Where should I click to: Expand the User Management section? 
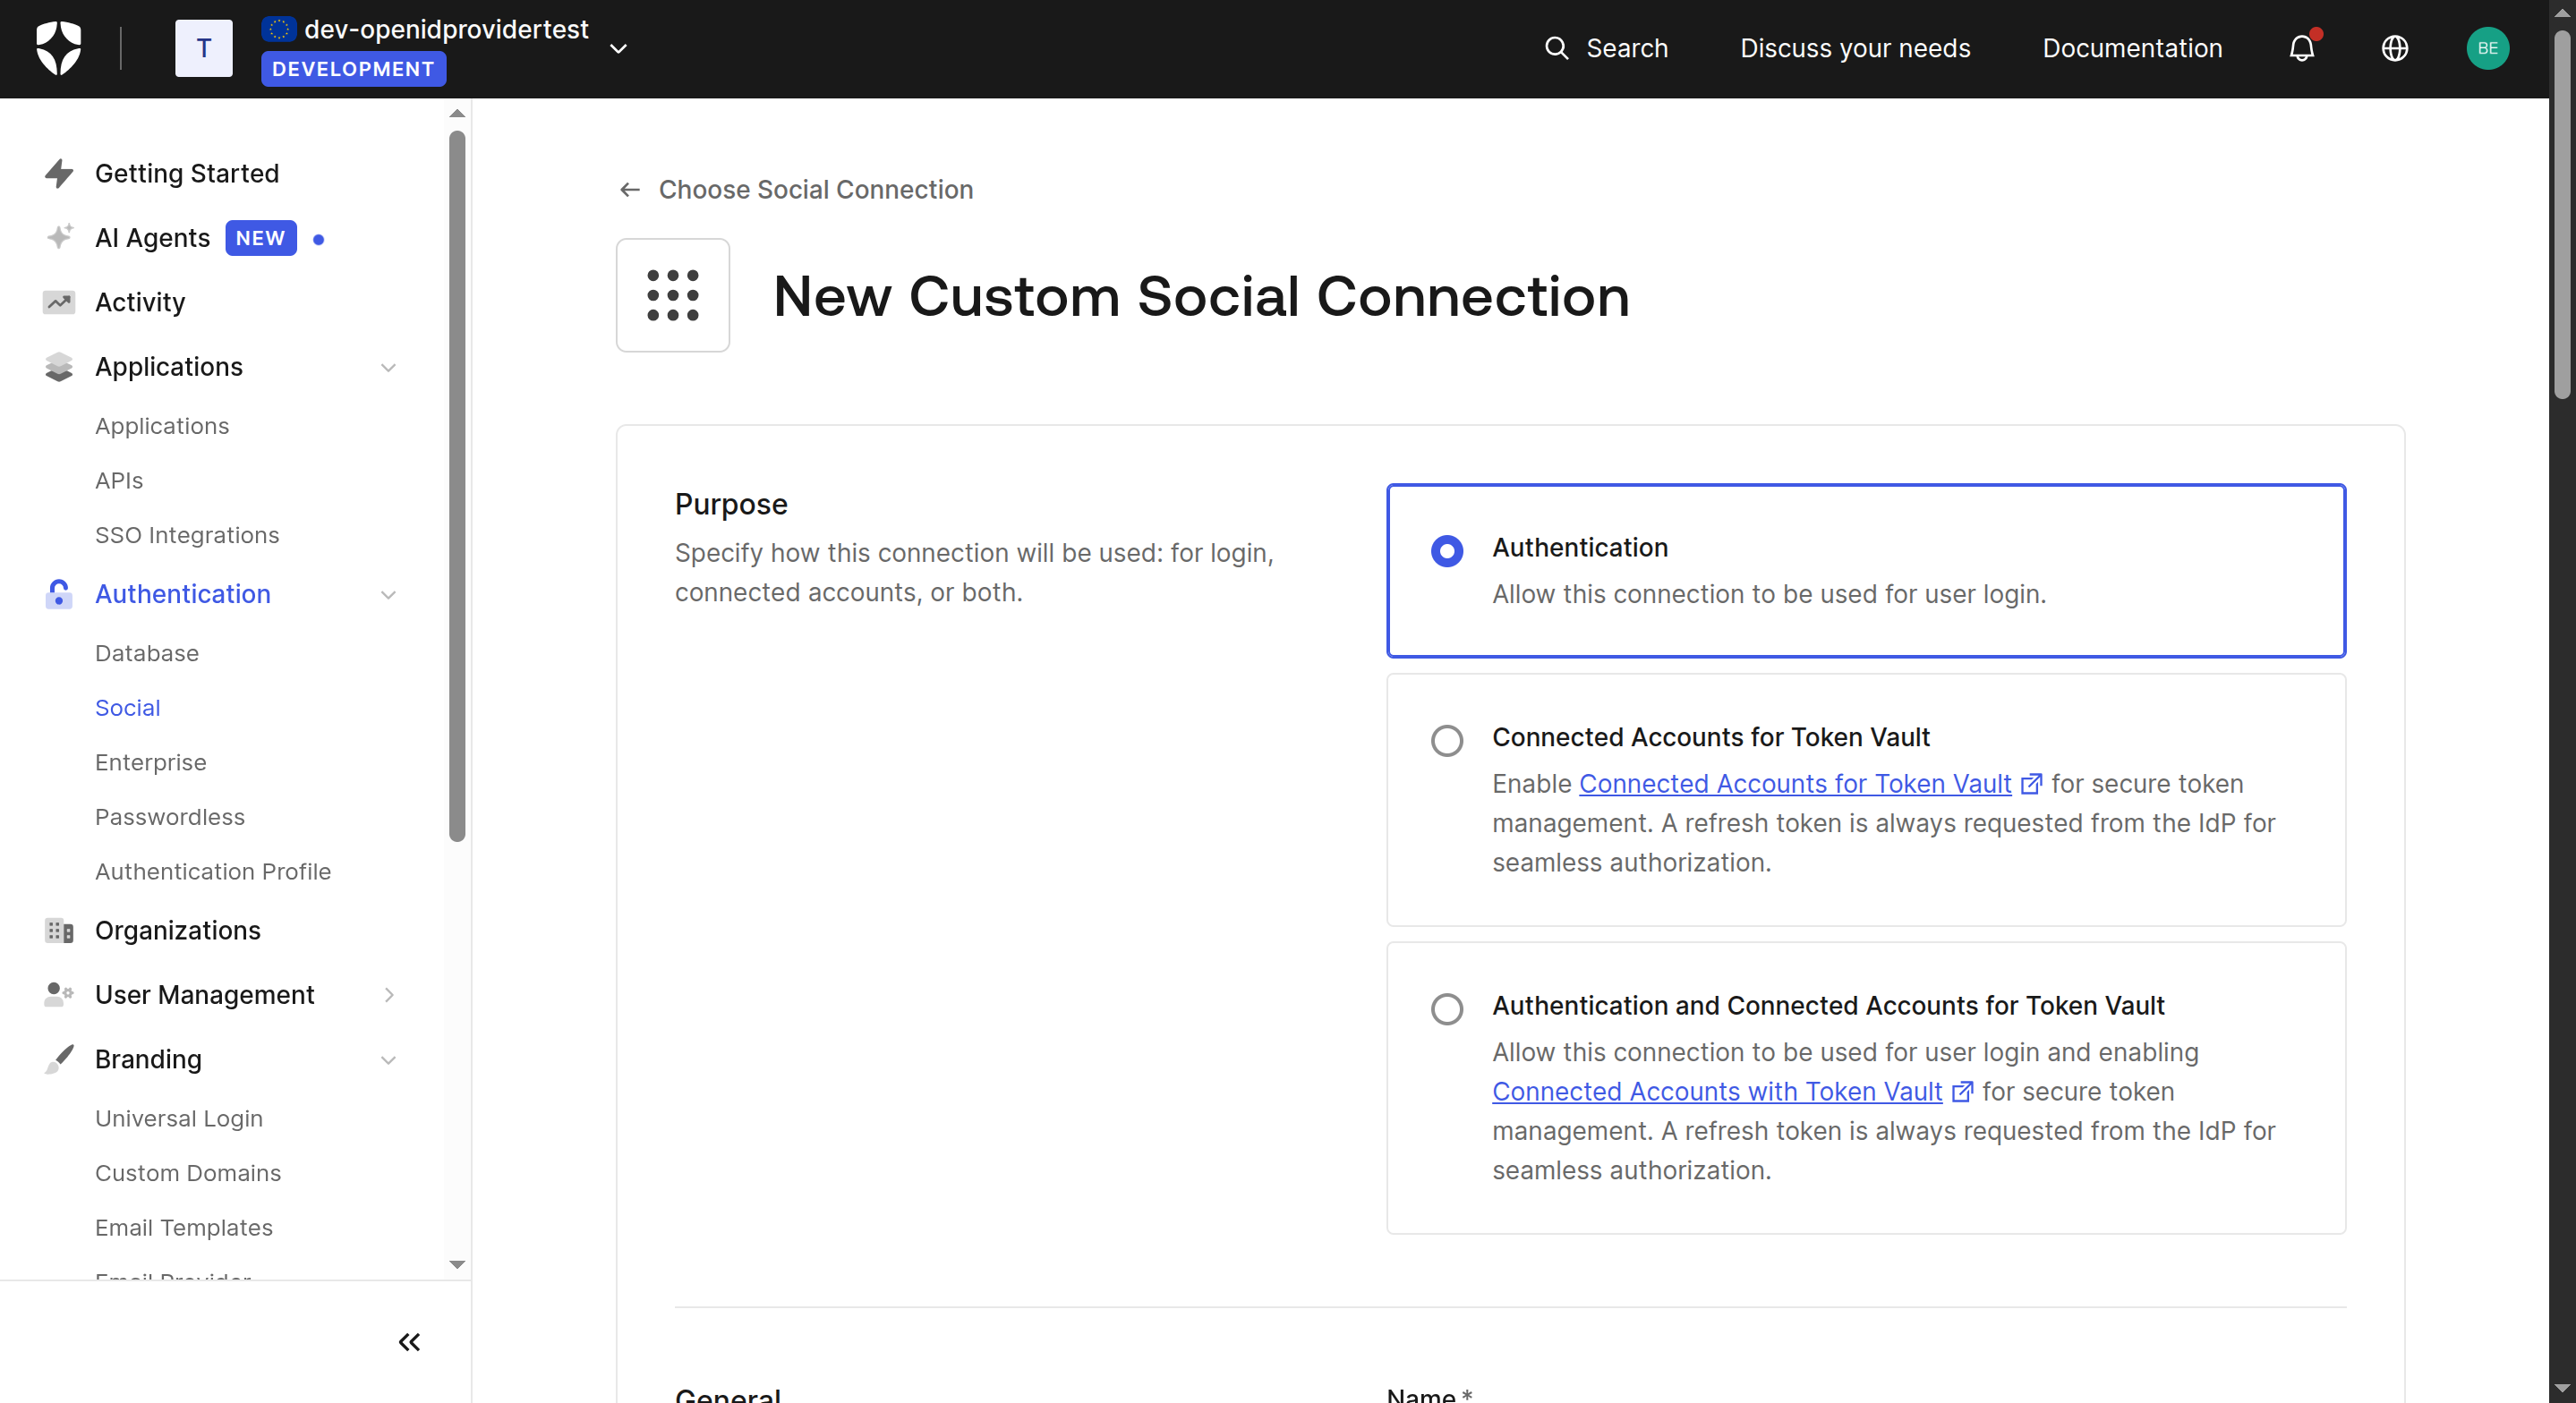point(388,995)
